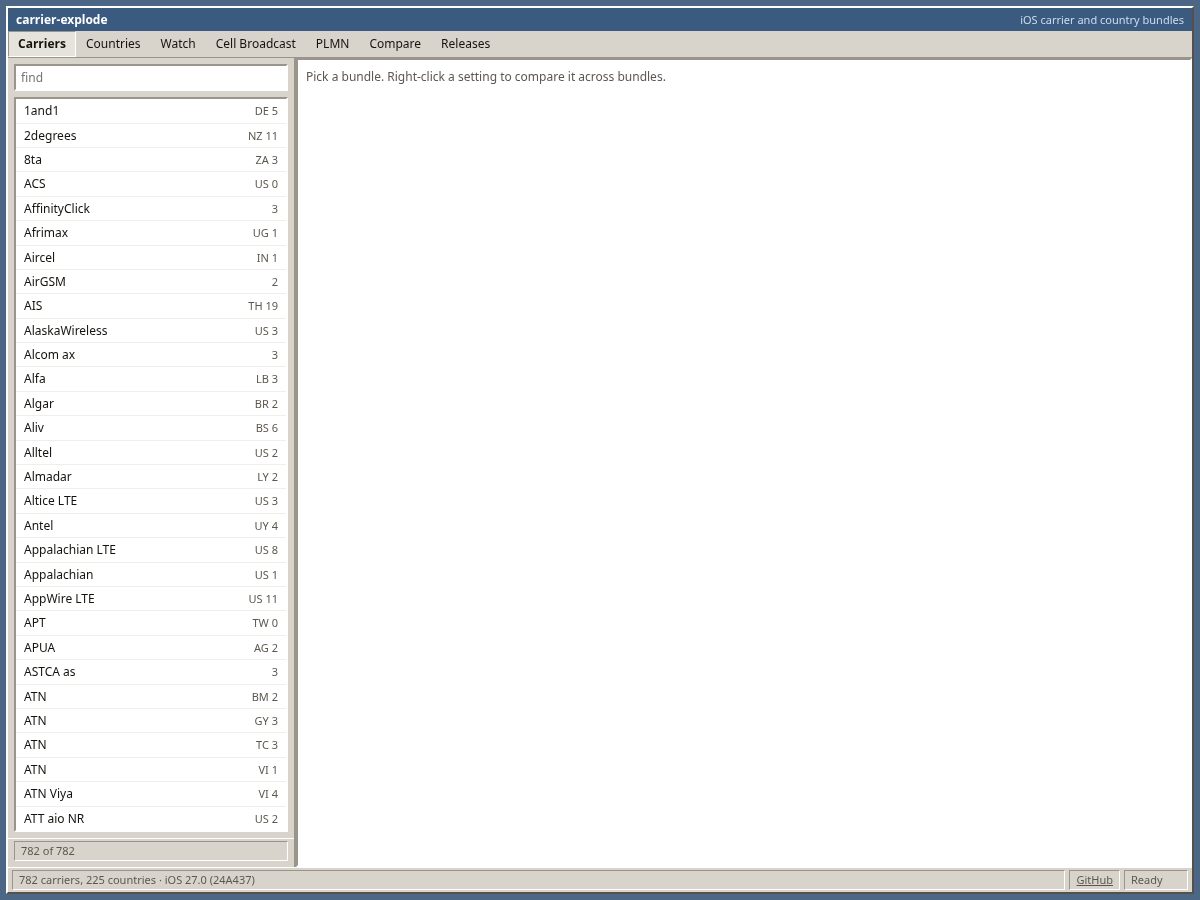Image resolution: width=1200 pixels, height=900 pixels.
Task: Select the APUA carrier row
Action: point(151,648)
